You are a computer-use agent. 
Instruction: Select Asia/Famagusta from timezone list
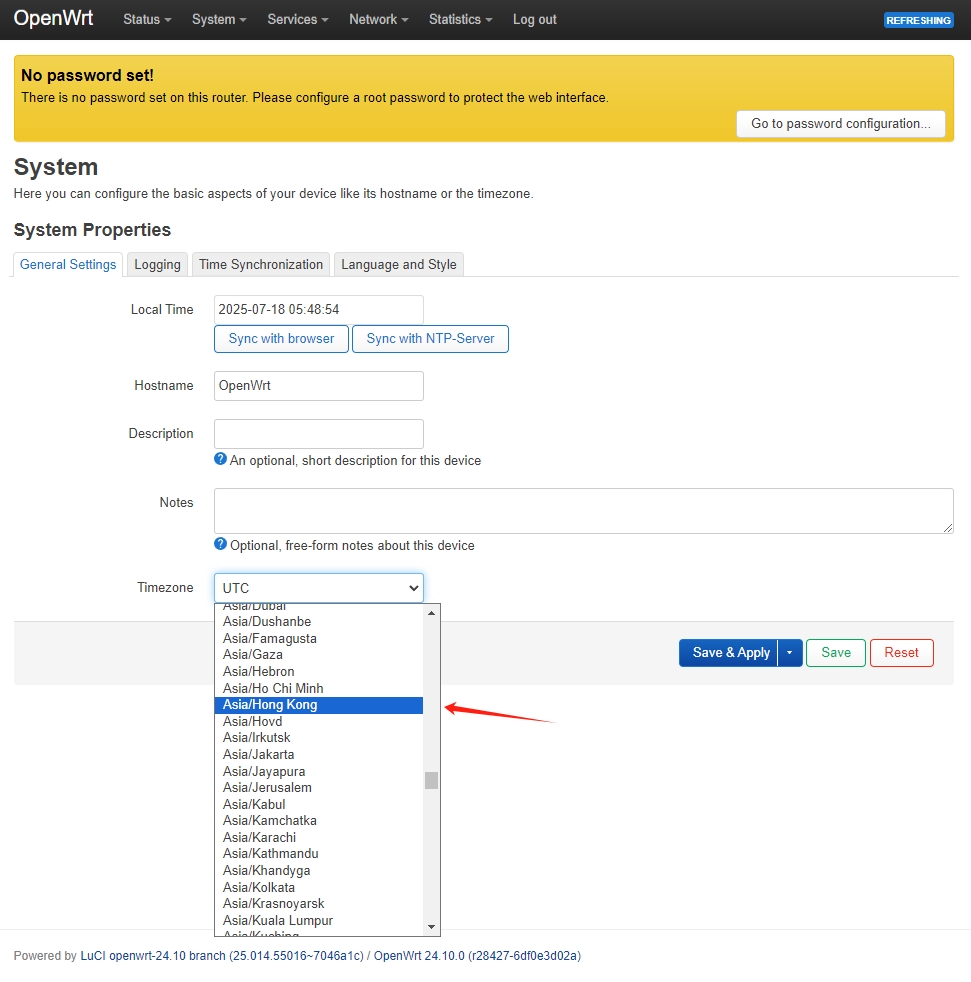(x=319, y=638)
